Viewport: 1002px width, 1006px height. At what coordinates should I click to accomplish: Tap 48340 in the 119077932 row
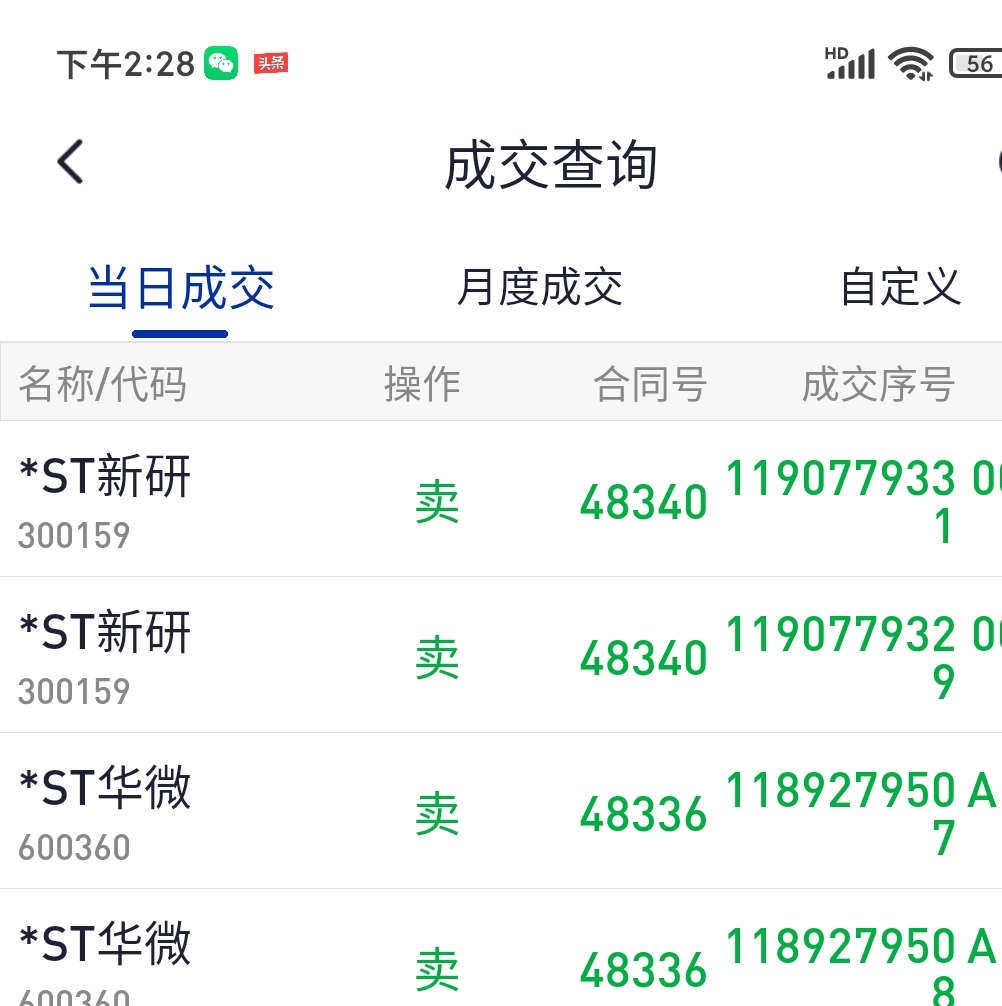pyautogui.click(x=643, y=658)
